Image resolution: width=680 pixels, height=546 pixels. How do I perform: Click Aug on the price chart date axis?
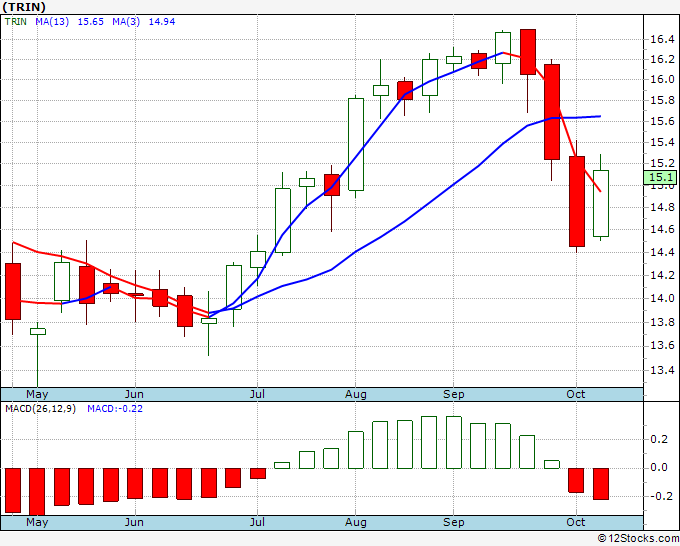(356, 395)
